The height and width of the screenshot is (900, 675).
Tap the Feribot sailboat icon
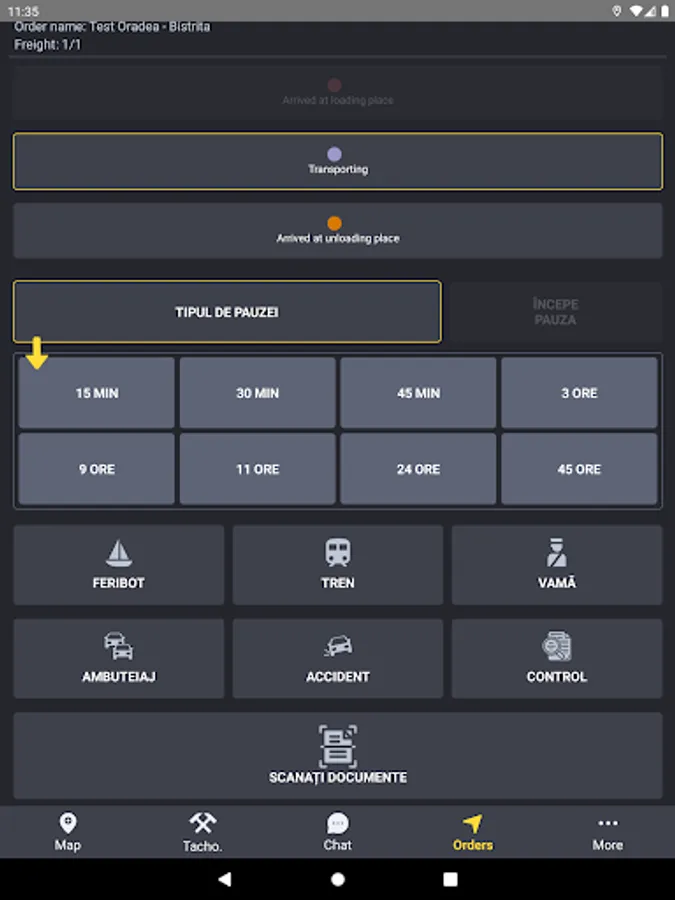119,553
